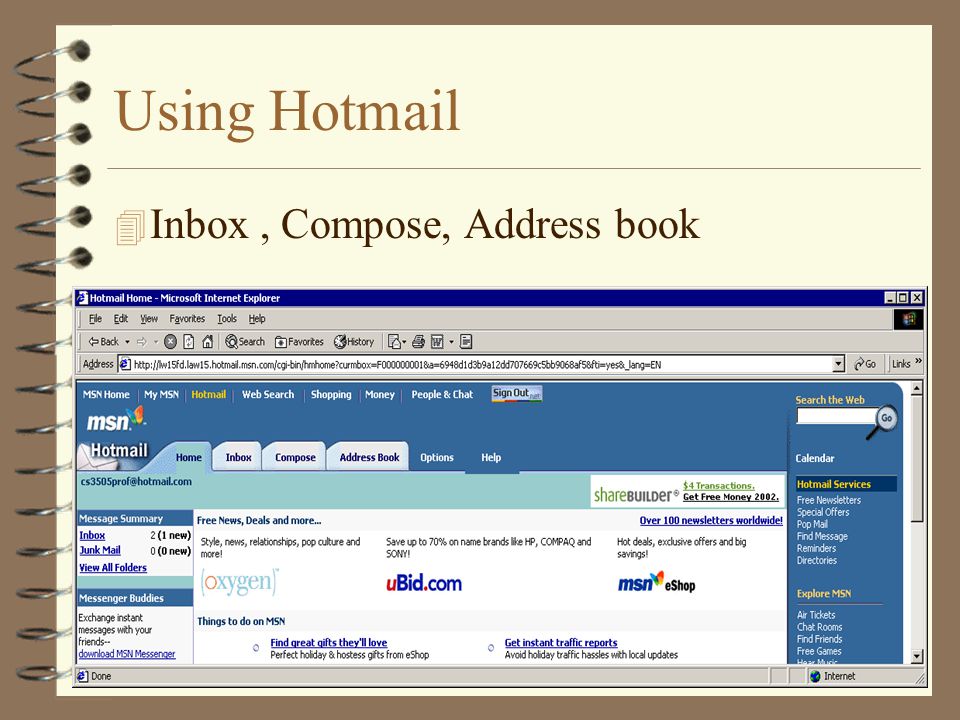This screenshot has height=720, width=960.
Task: Open the Search toolbar button
Action: 245,342
